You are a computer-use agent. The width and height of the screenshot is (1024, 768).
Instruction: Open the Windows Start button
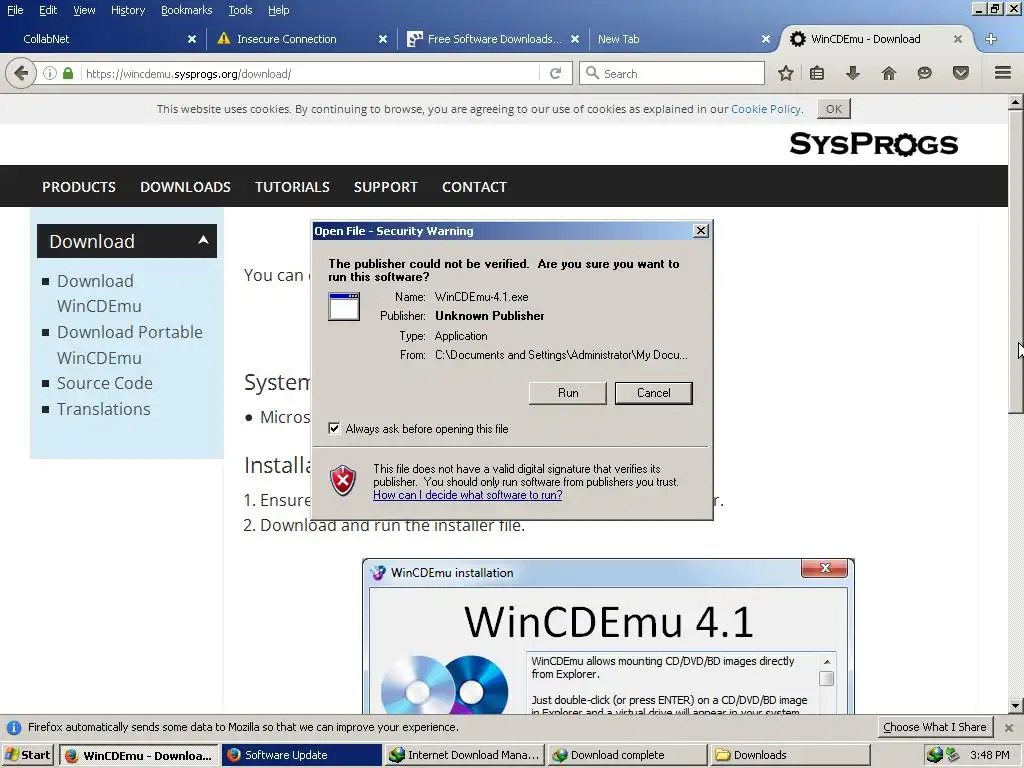pos(28,755)
